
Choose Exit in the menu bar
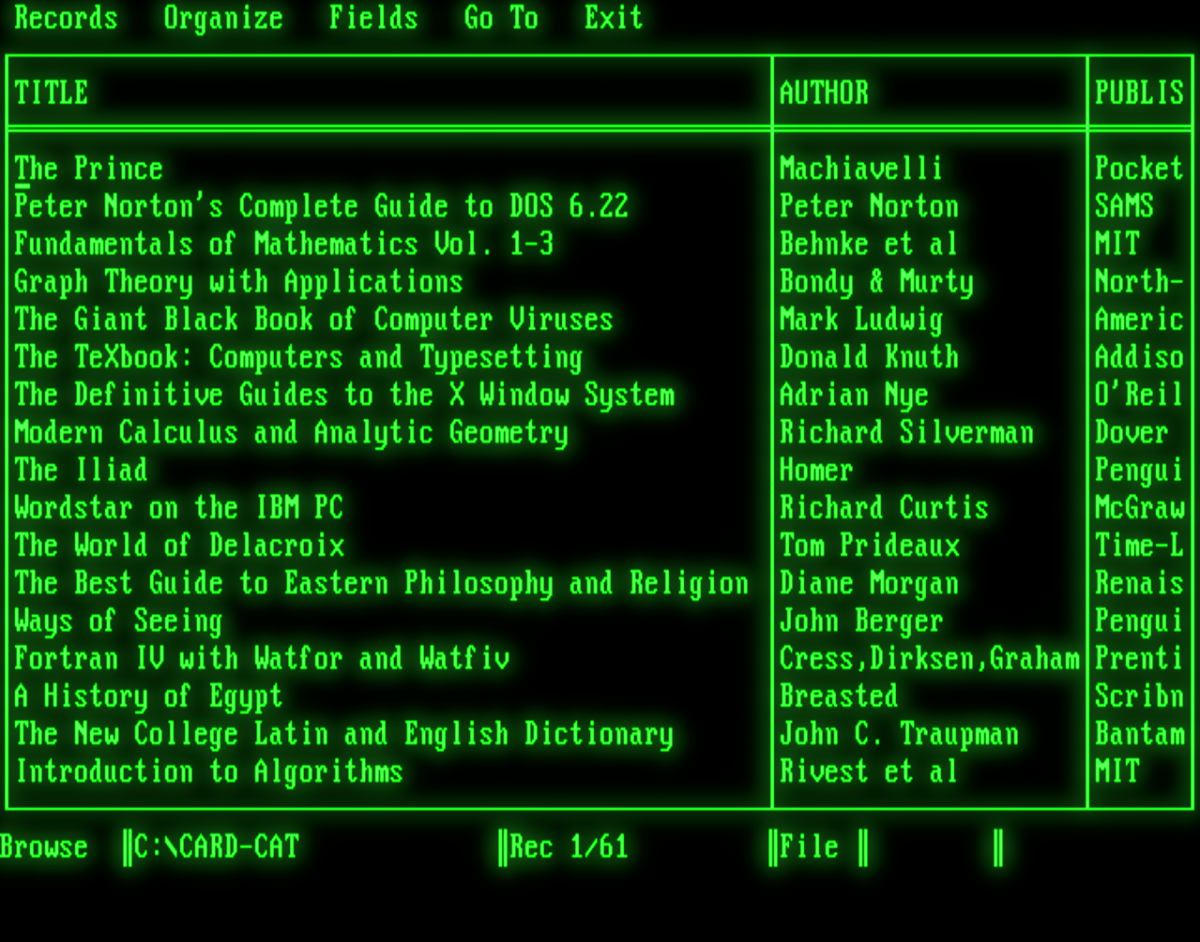pyautogui.click(x=614, y=18)
